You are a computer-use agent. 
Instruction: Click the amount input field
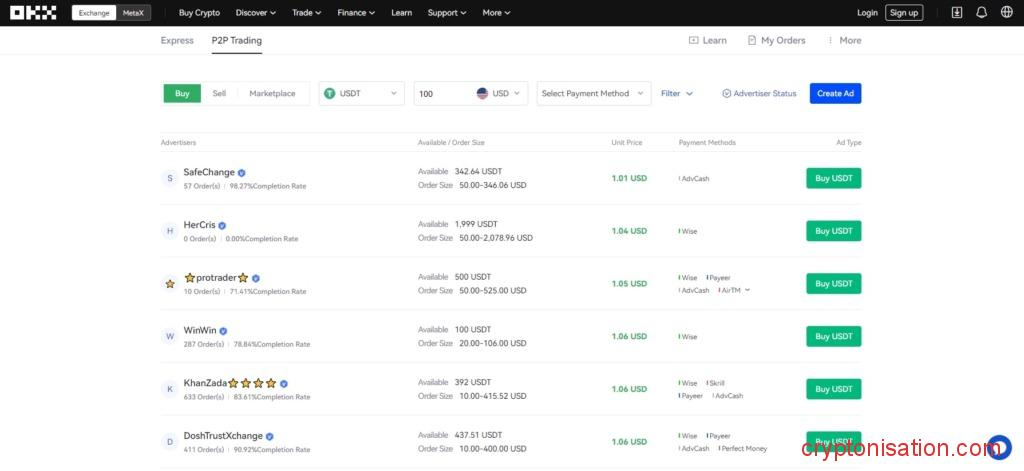[x=442, y=93]
